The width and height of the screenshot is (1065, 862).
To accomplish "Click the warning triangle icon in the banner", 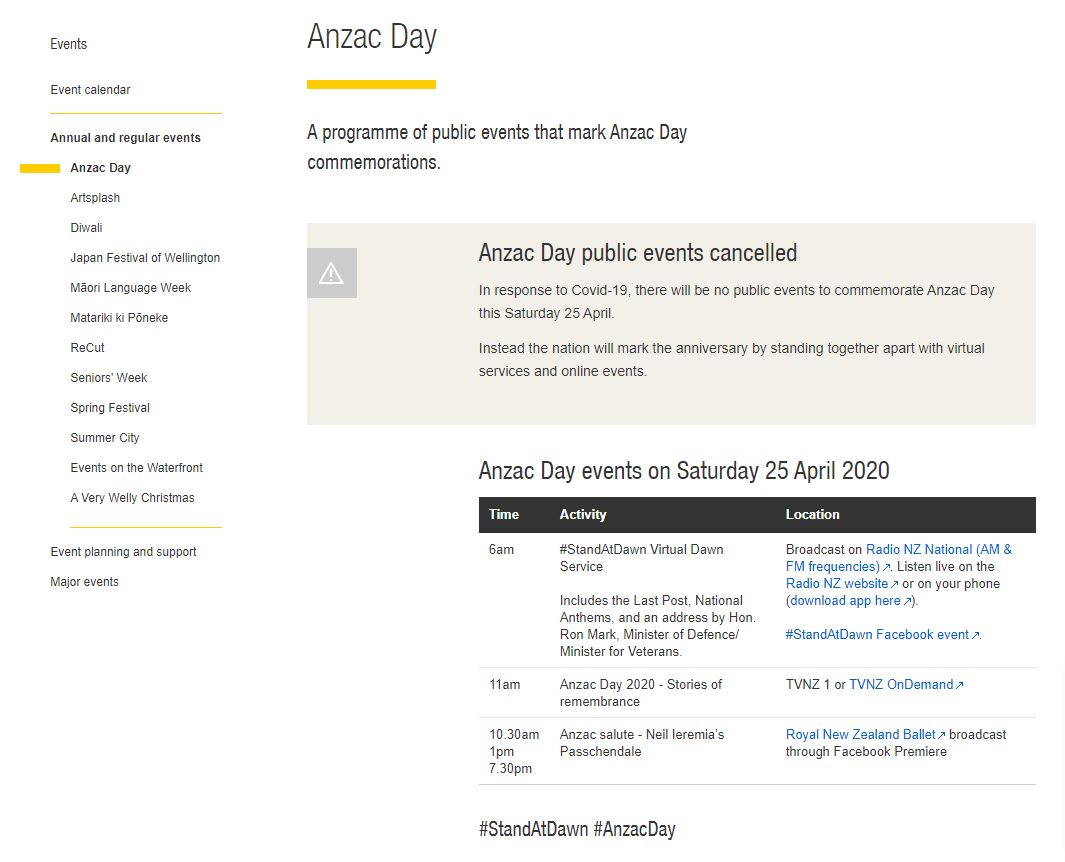I will coord(331,272).
